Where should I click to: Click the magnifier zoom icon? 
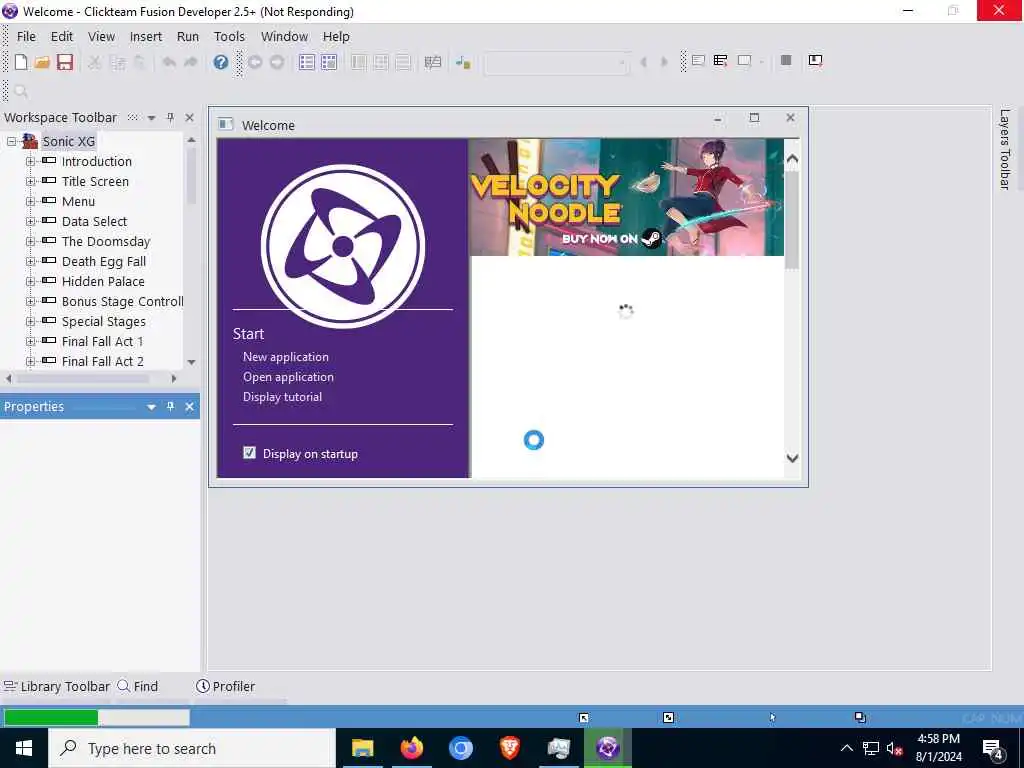[20, 91]
